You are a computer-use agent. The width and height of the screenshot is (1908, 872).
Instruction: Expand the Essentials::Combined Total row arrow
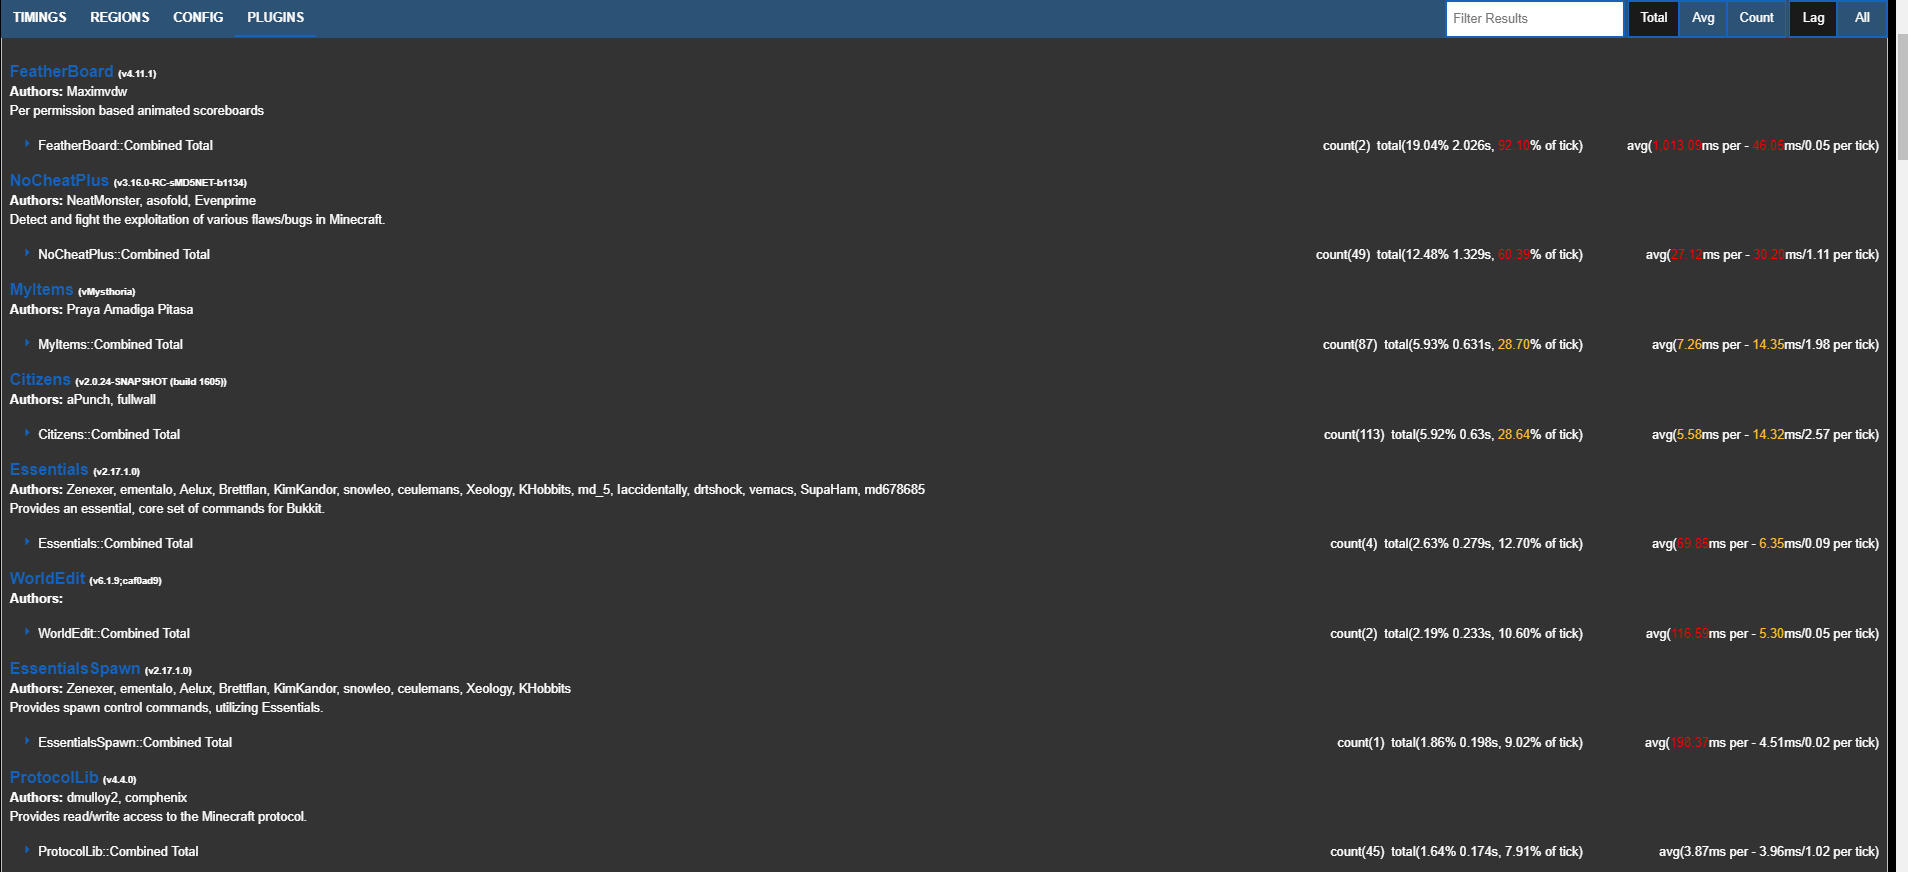pyautogui.click(x=27, y=543)
